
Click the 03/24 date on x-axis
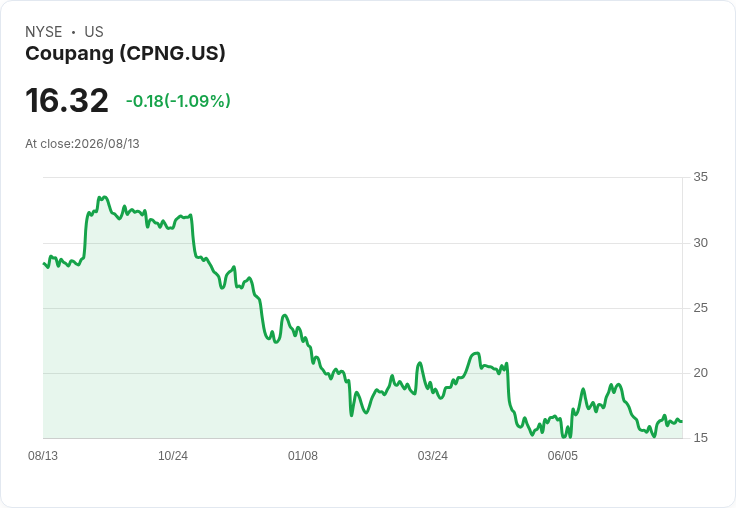pos(432,455)
